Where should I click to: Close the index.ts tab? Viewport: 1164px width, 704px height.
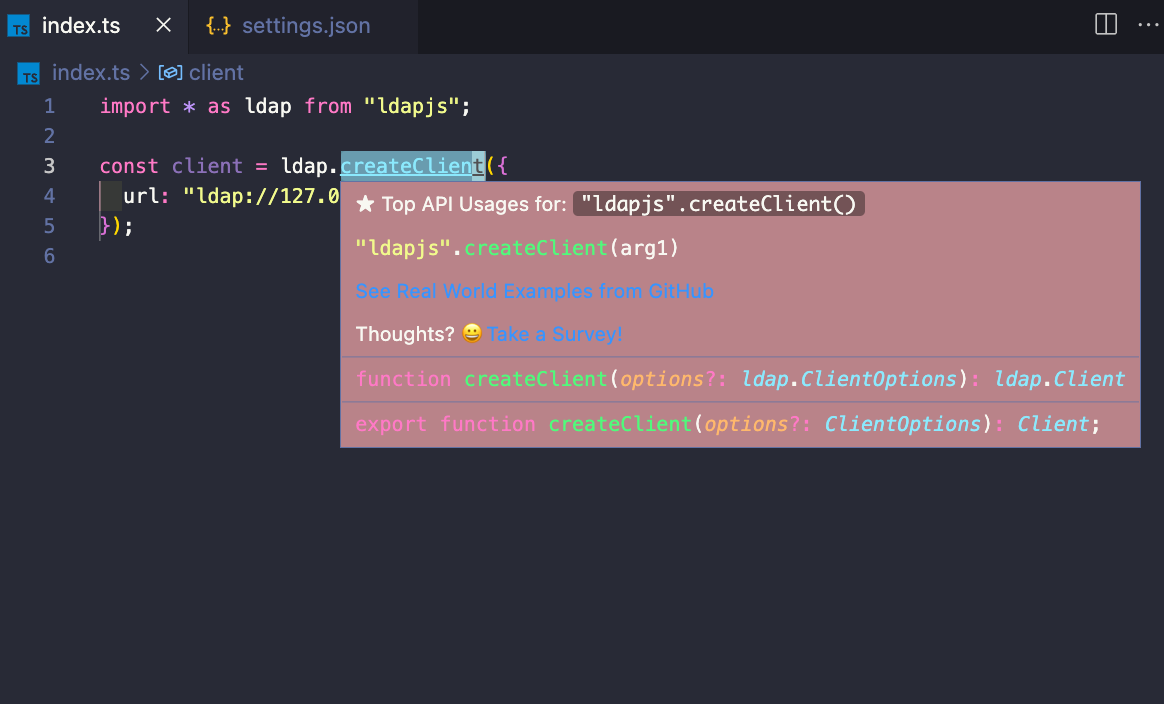click(164, 26)
